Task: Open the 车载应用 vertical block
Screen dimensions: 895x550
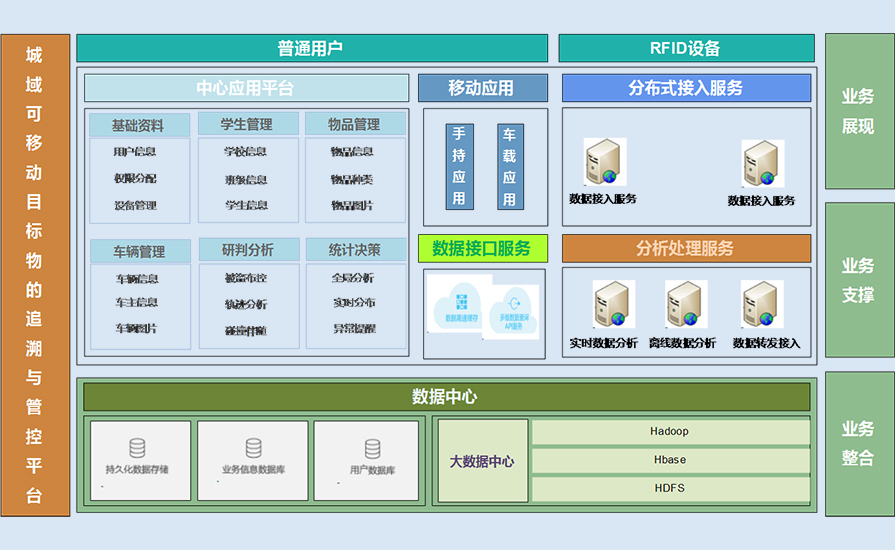Action: pyautogui.click(x=510, y=166)
